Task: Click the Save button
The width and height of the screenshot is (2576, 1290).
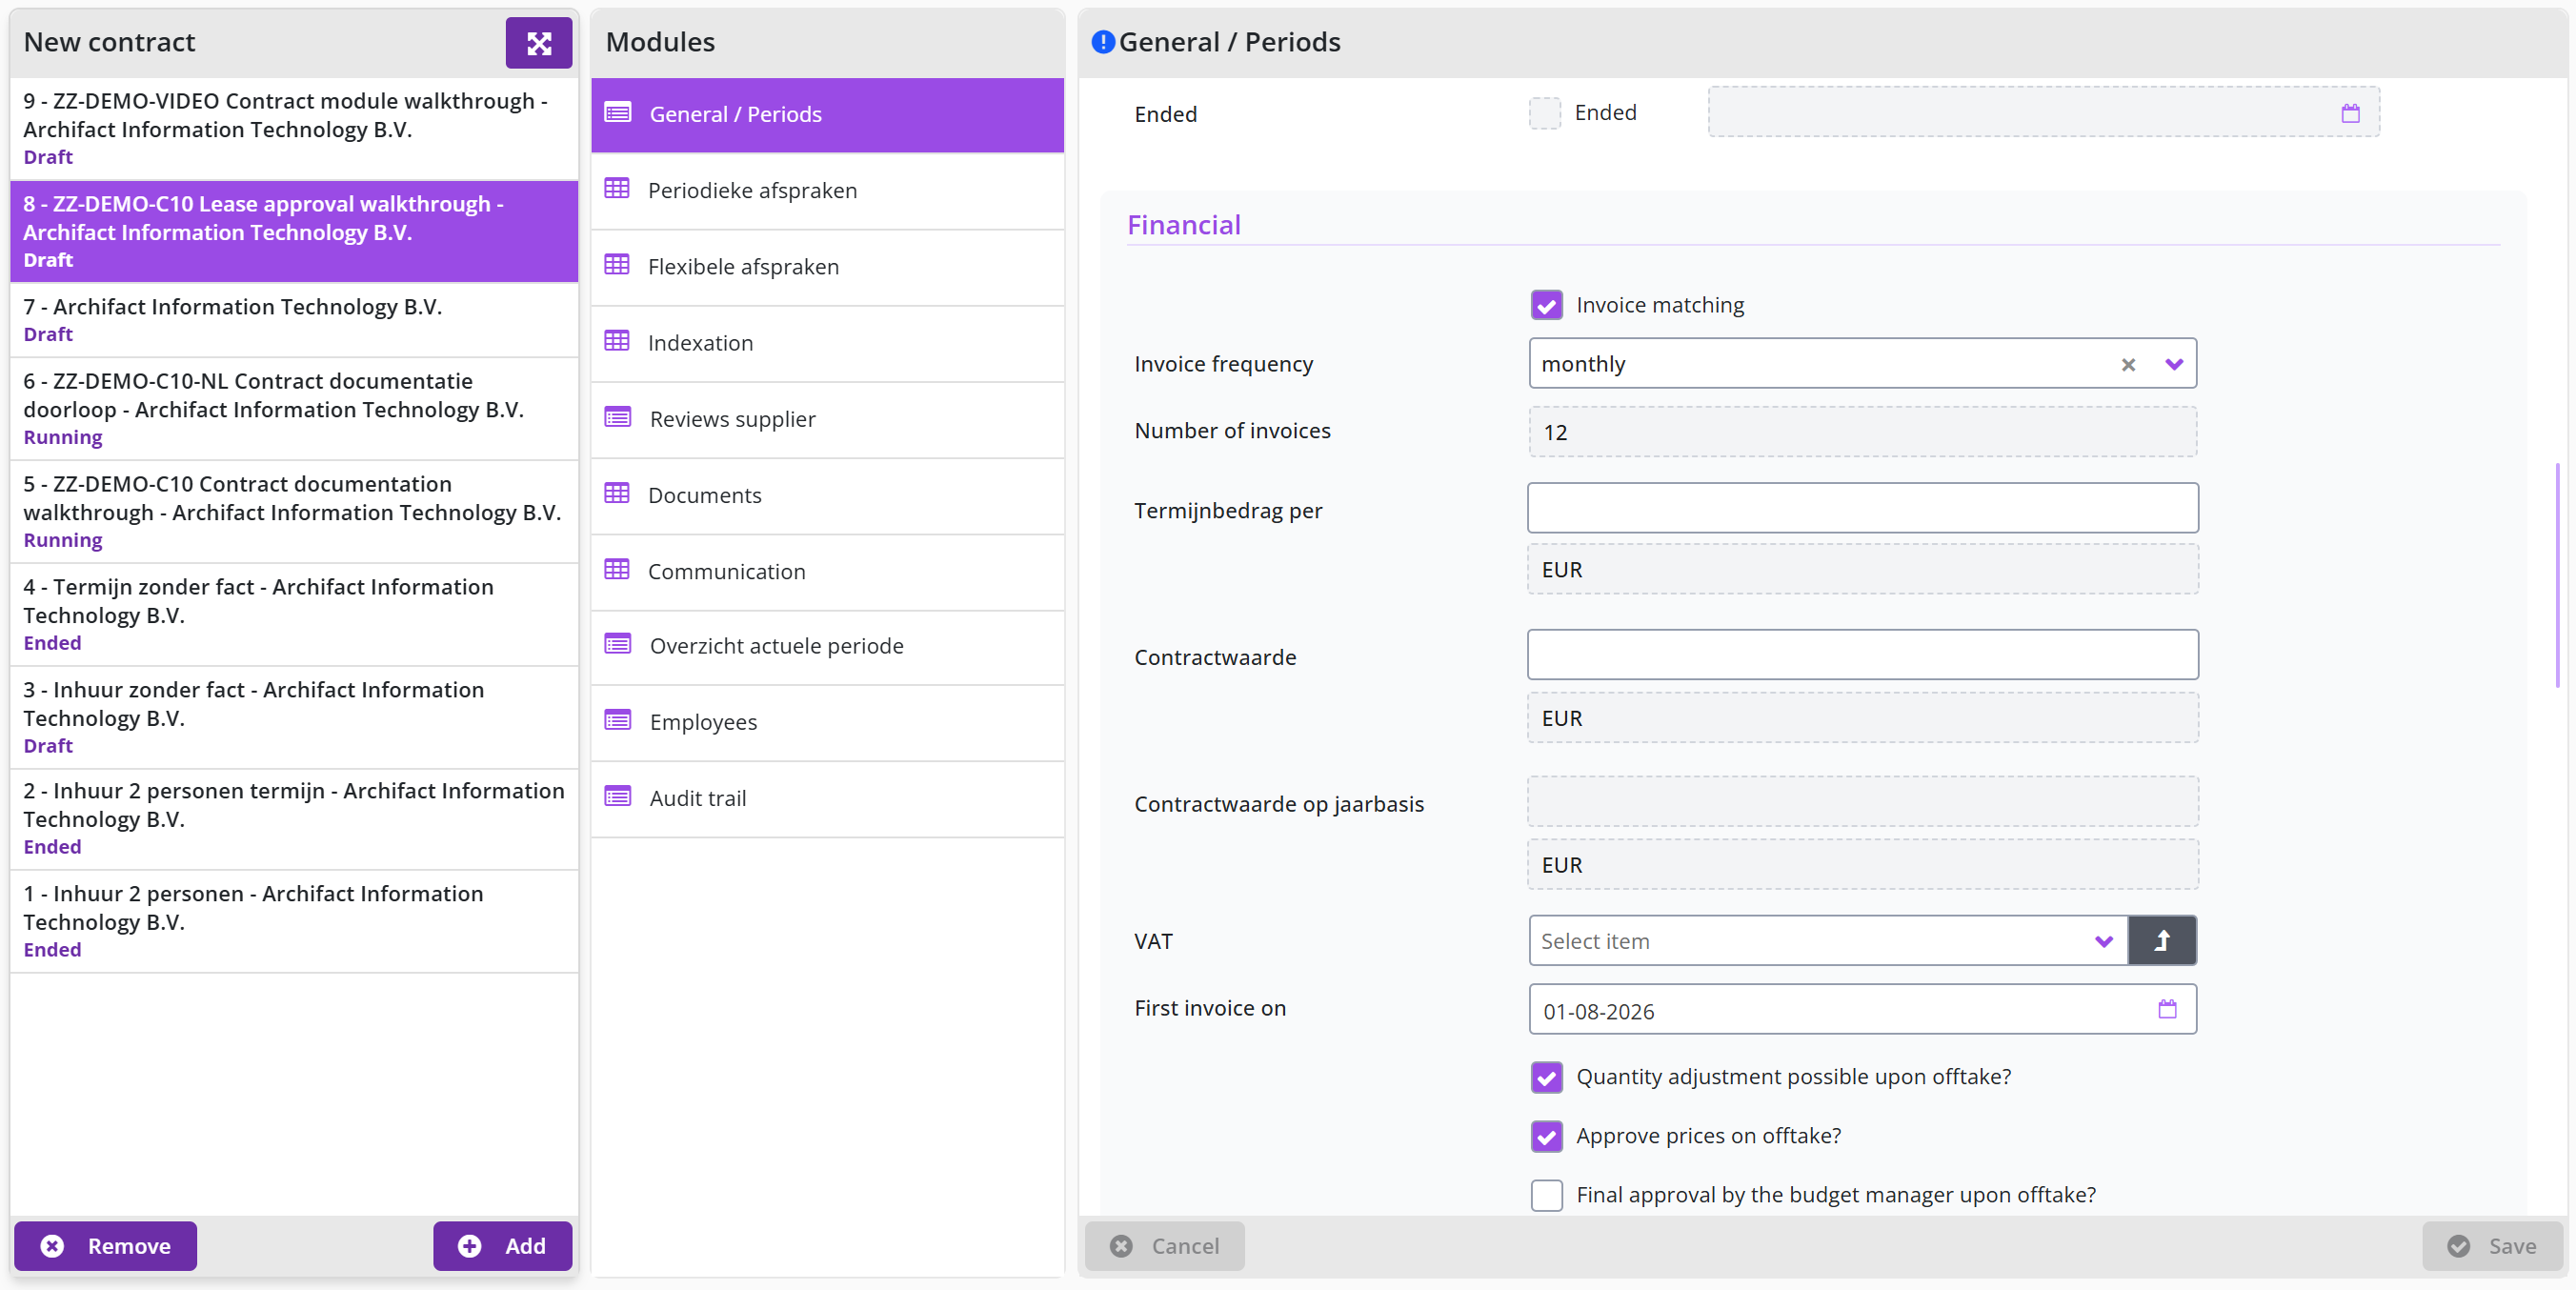Action: point(2492,1246)
